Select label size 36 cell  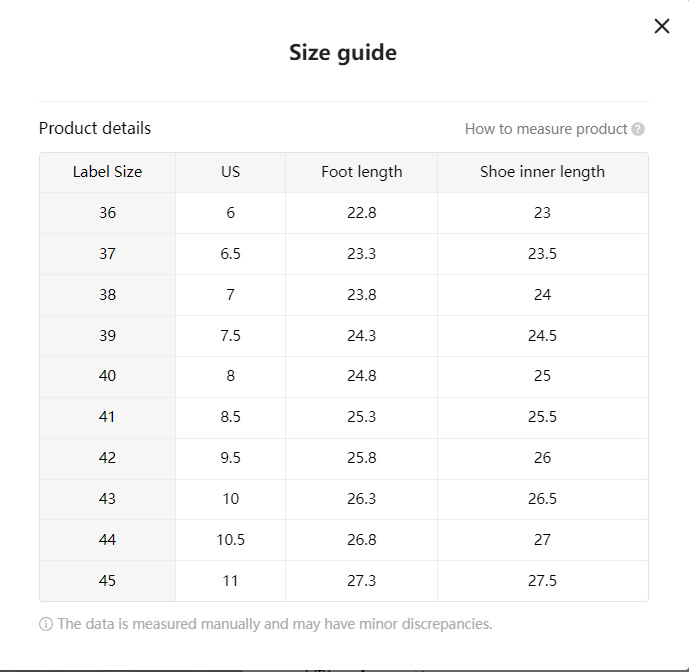[107, 213]
